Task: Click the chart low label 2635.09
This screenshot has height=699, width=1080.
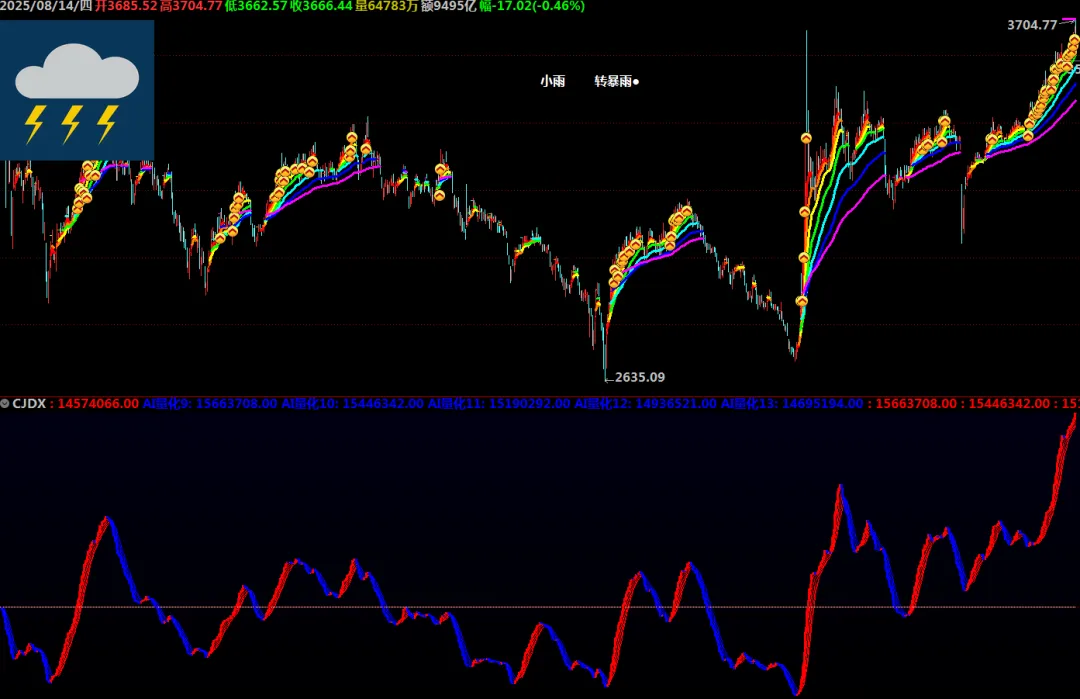Action: coord(640,377)
